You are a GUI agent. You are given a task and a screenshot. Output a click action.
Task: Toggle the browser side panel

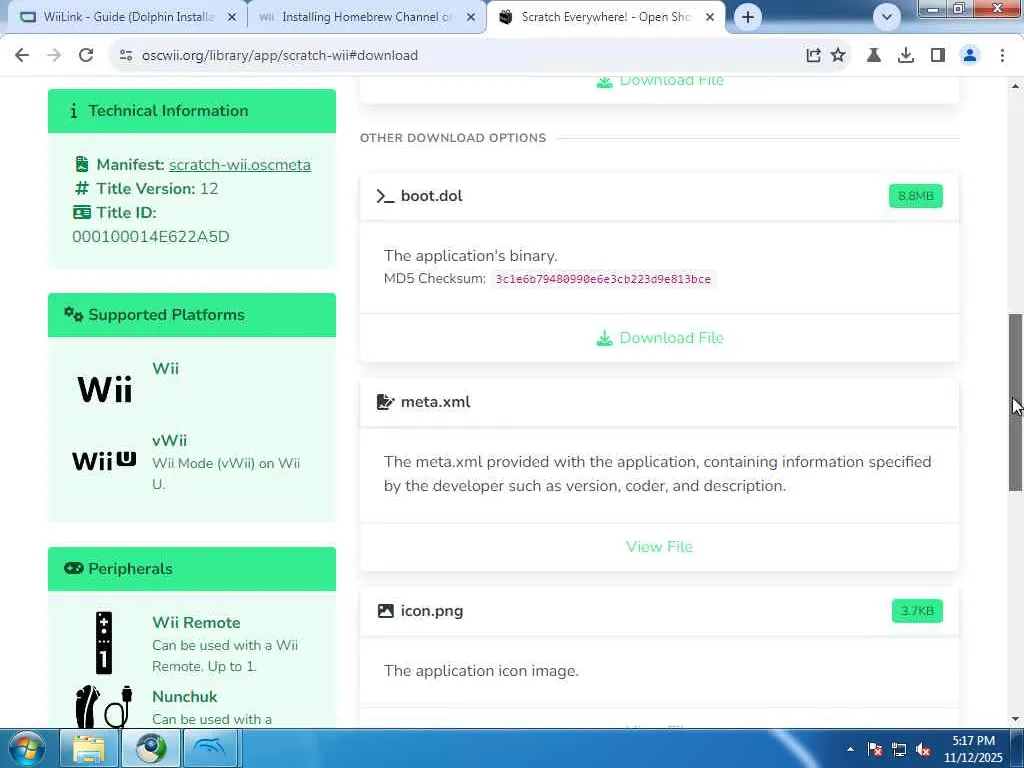point(938,56)
